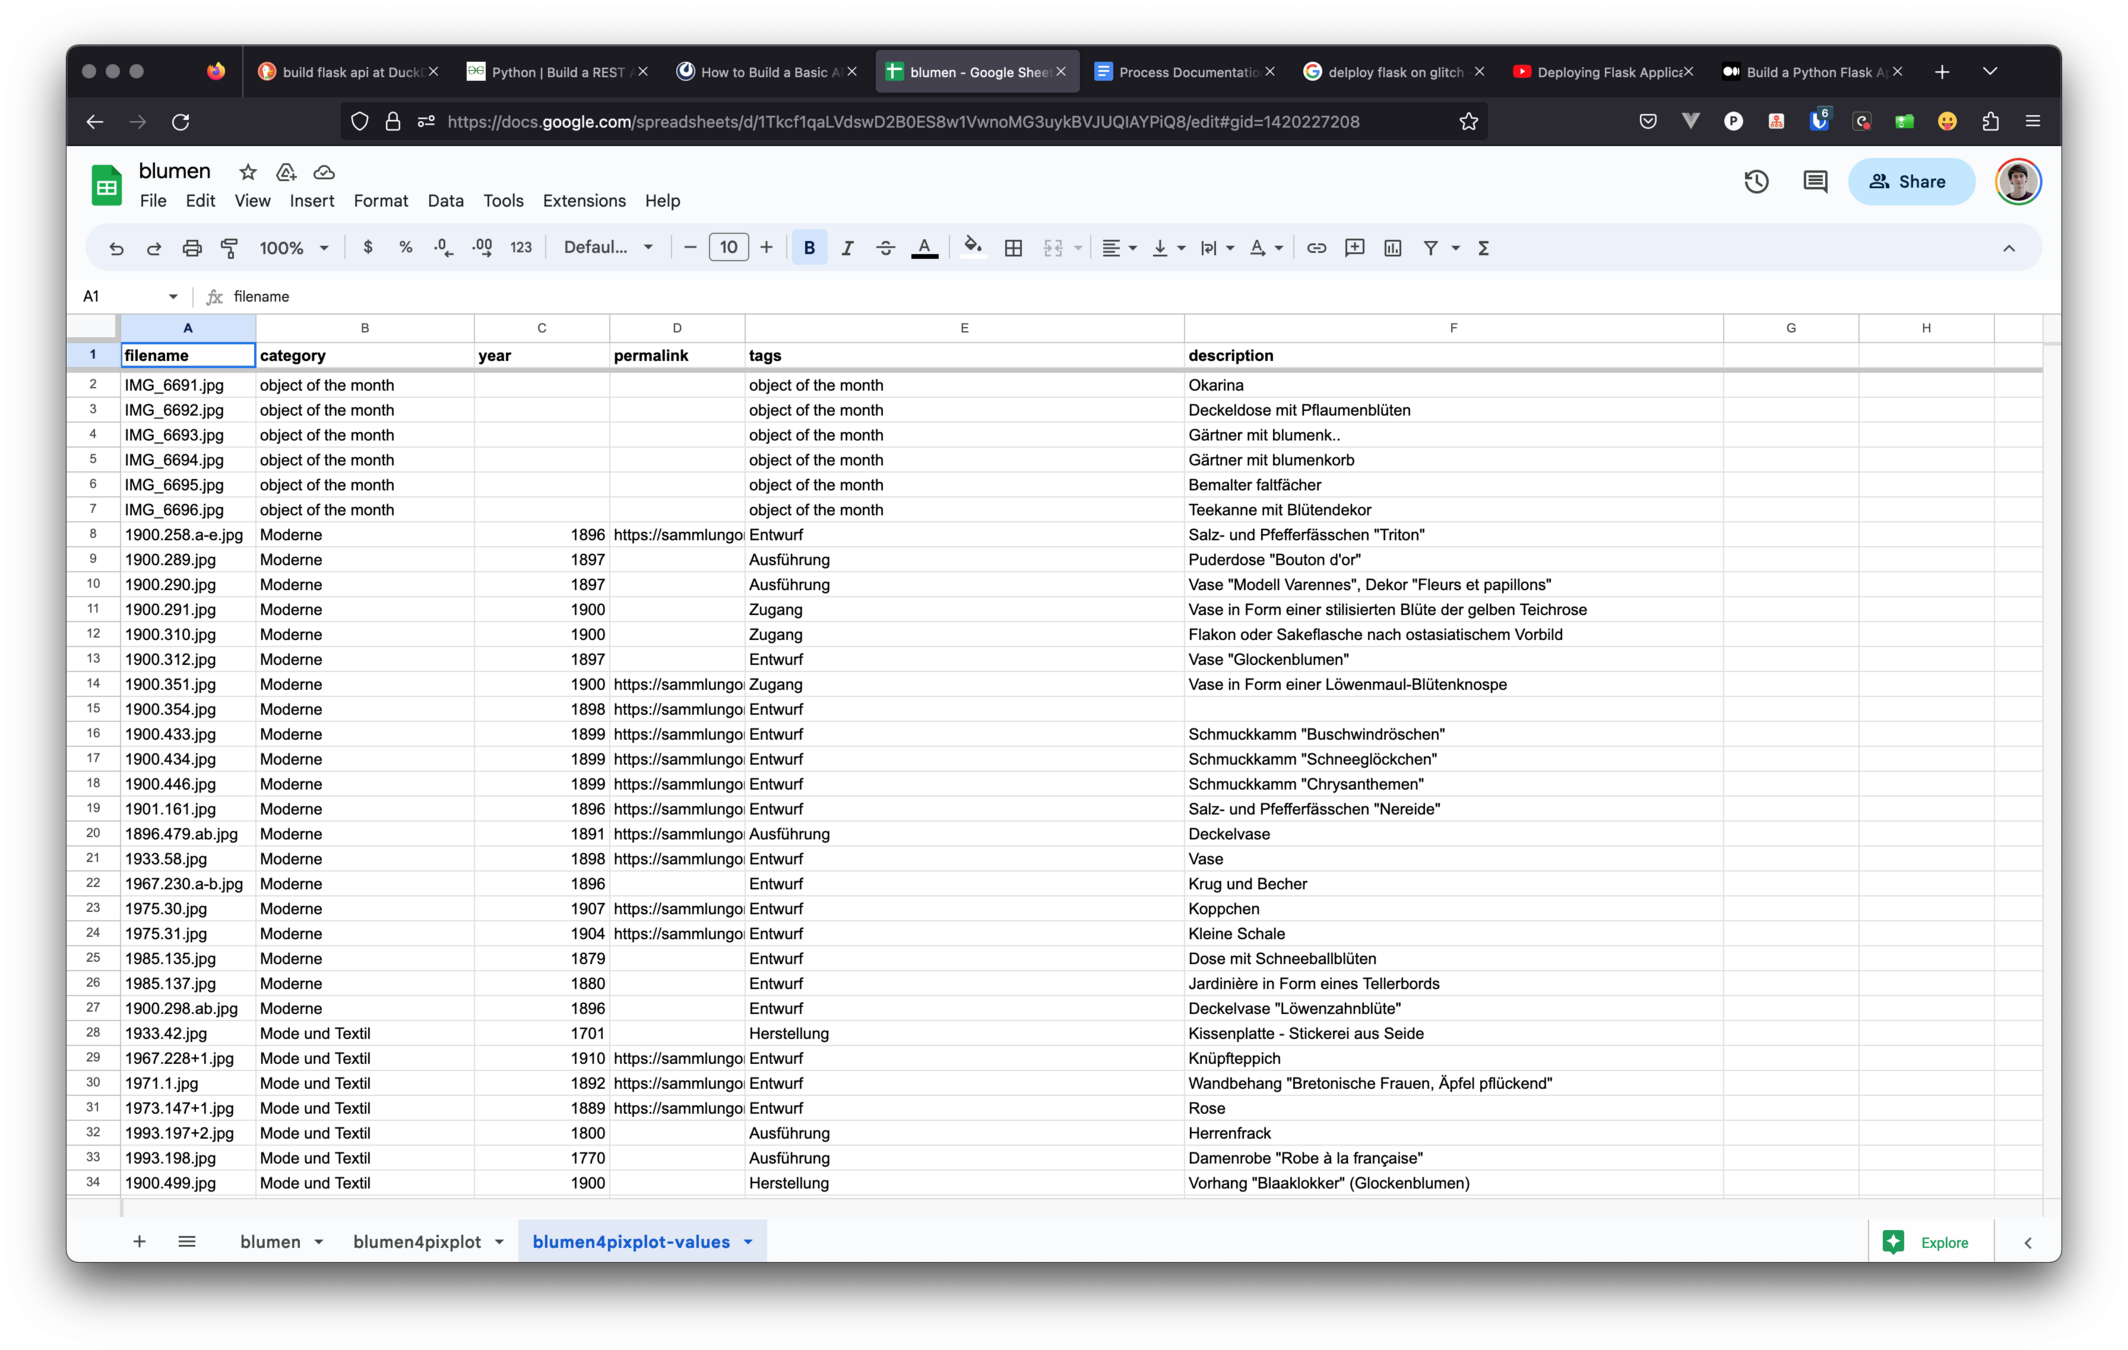Open version history clock icon
The height and width of the screenshot is (1350, 2128).
[1756, 182]
